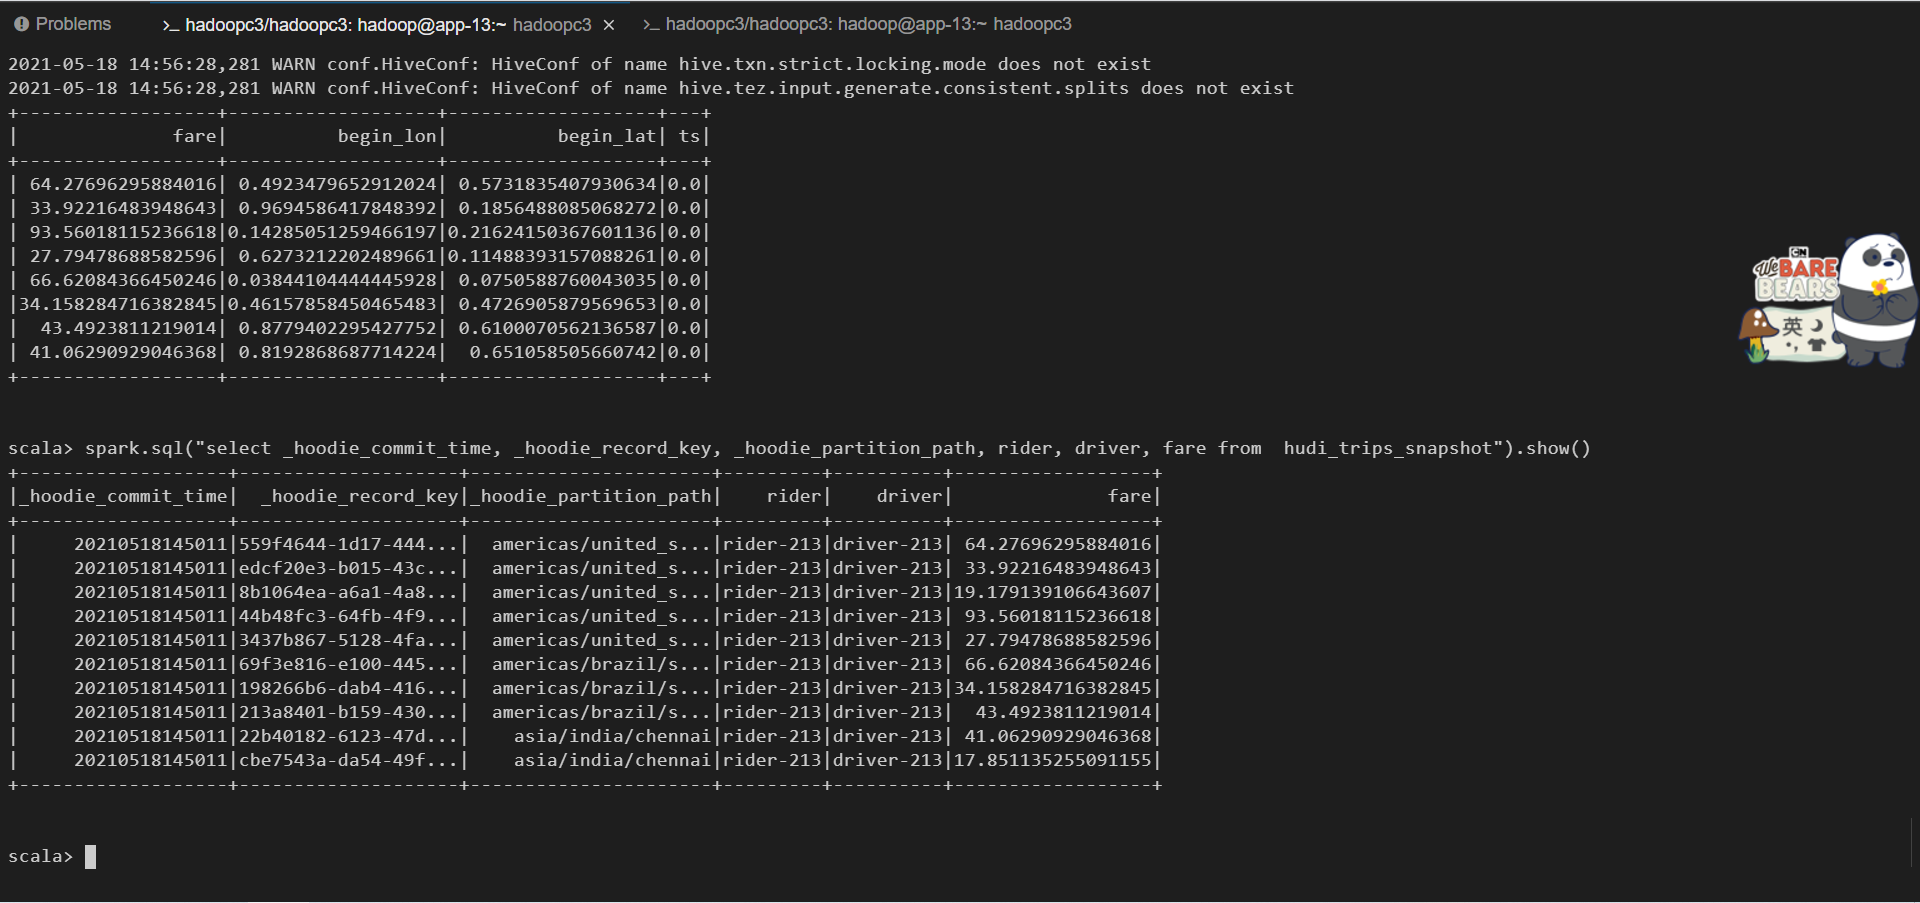1920x903 pixels.
Task: Open the IME skin shirt icon
Action: pyautogui.click(x=1817, y=345)
